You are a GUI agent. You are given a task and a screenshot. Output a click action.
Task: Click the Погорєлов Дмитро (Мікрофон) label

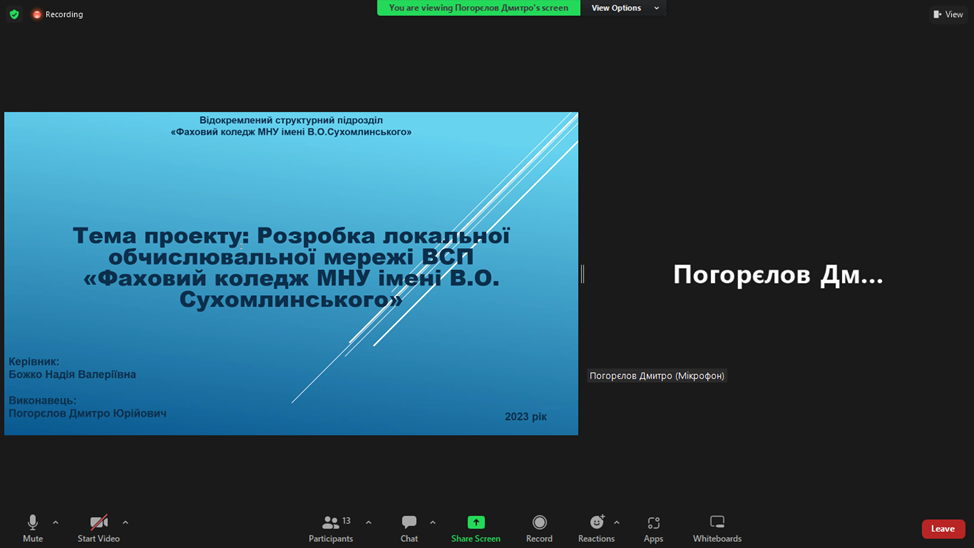coord(657,375)
